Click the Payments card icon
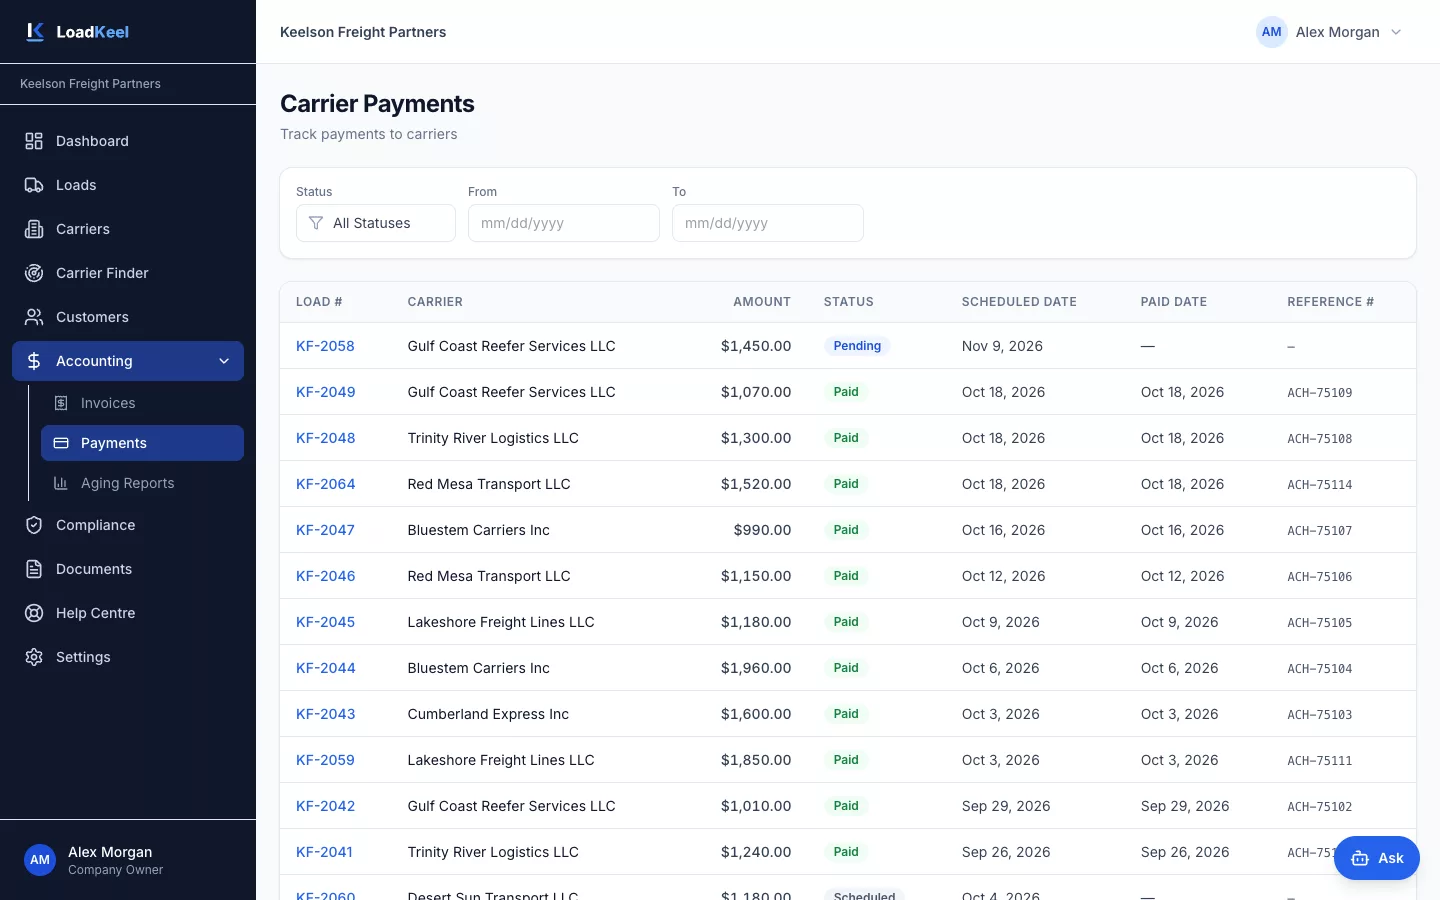 coord(61,443)
